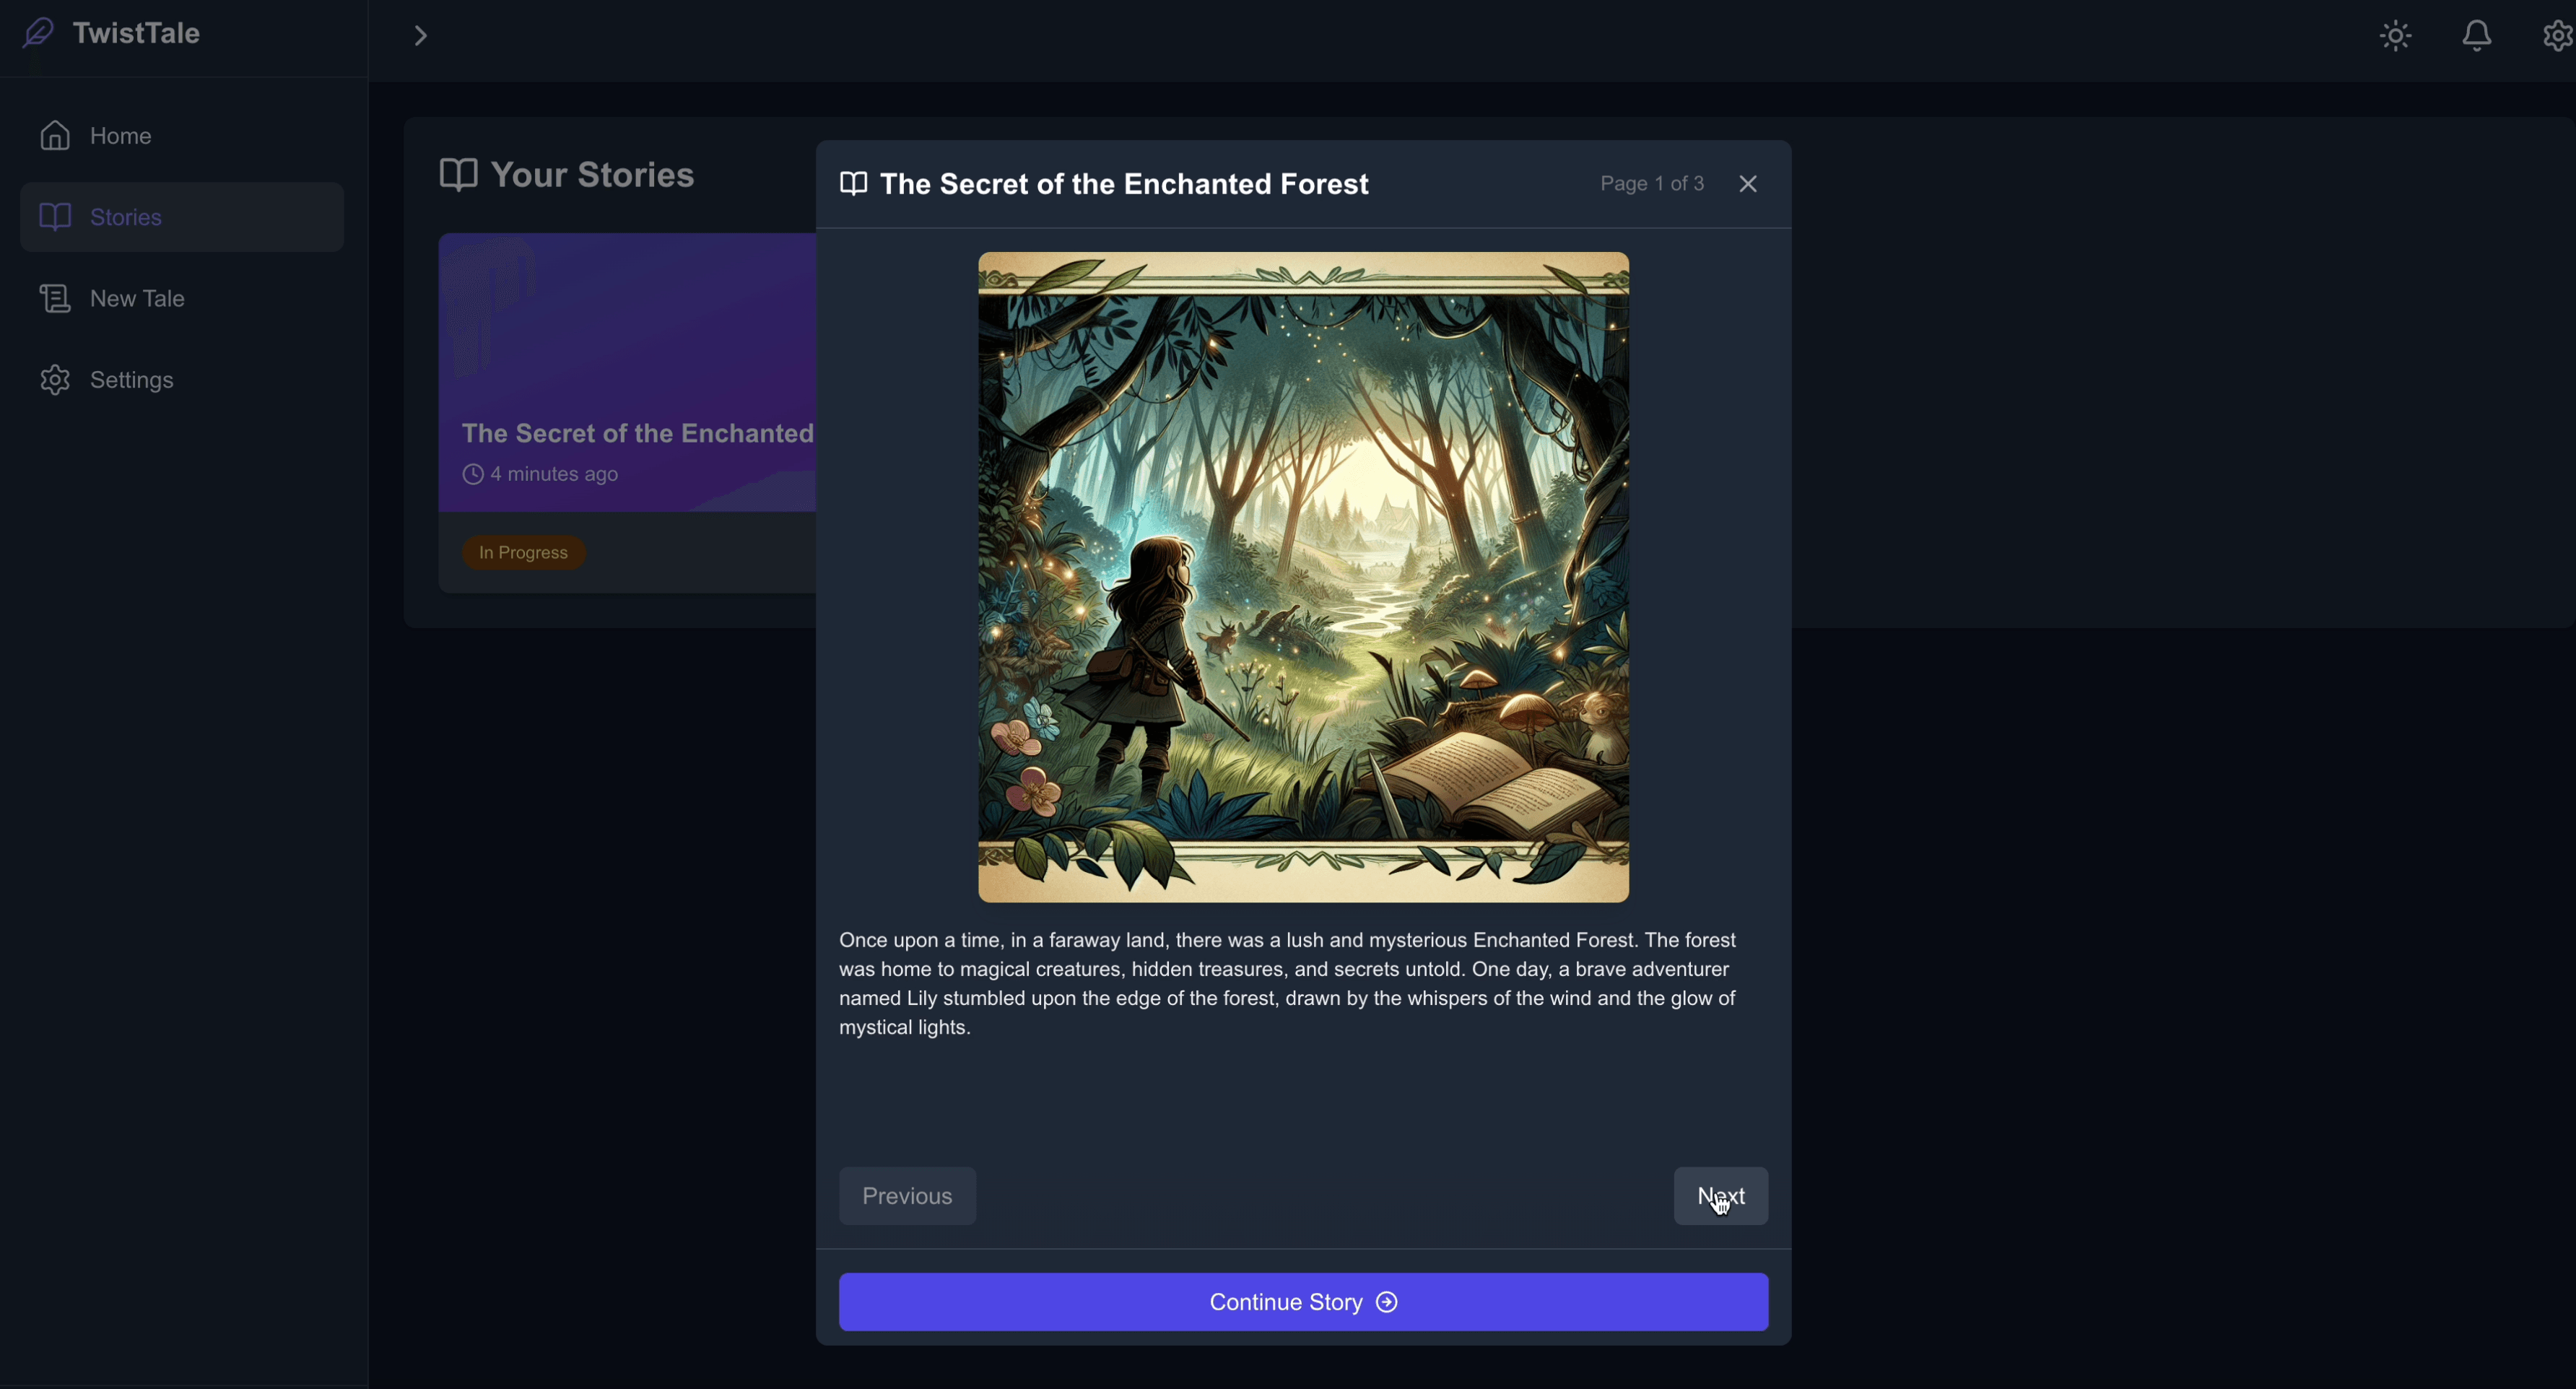
Task: Click the New Tale scroll icon
Action: 55,299
